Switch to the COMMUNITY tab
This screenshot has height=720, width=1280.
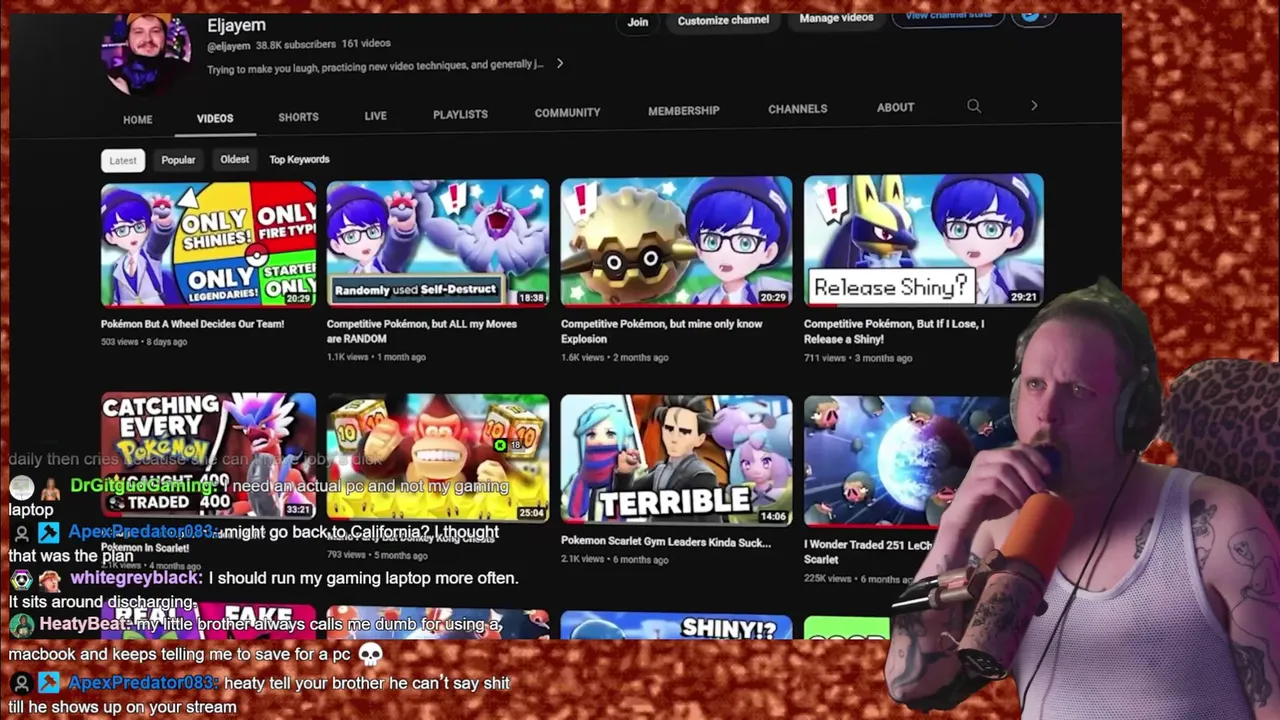[567, 112]
